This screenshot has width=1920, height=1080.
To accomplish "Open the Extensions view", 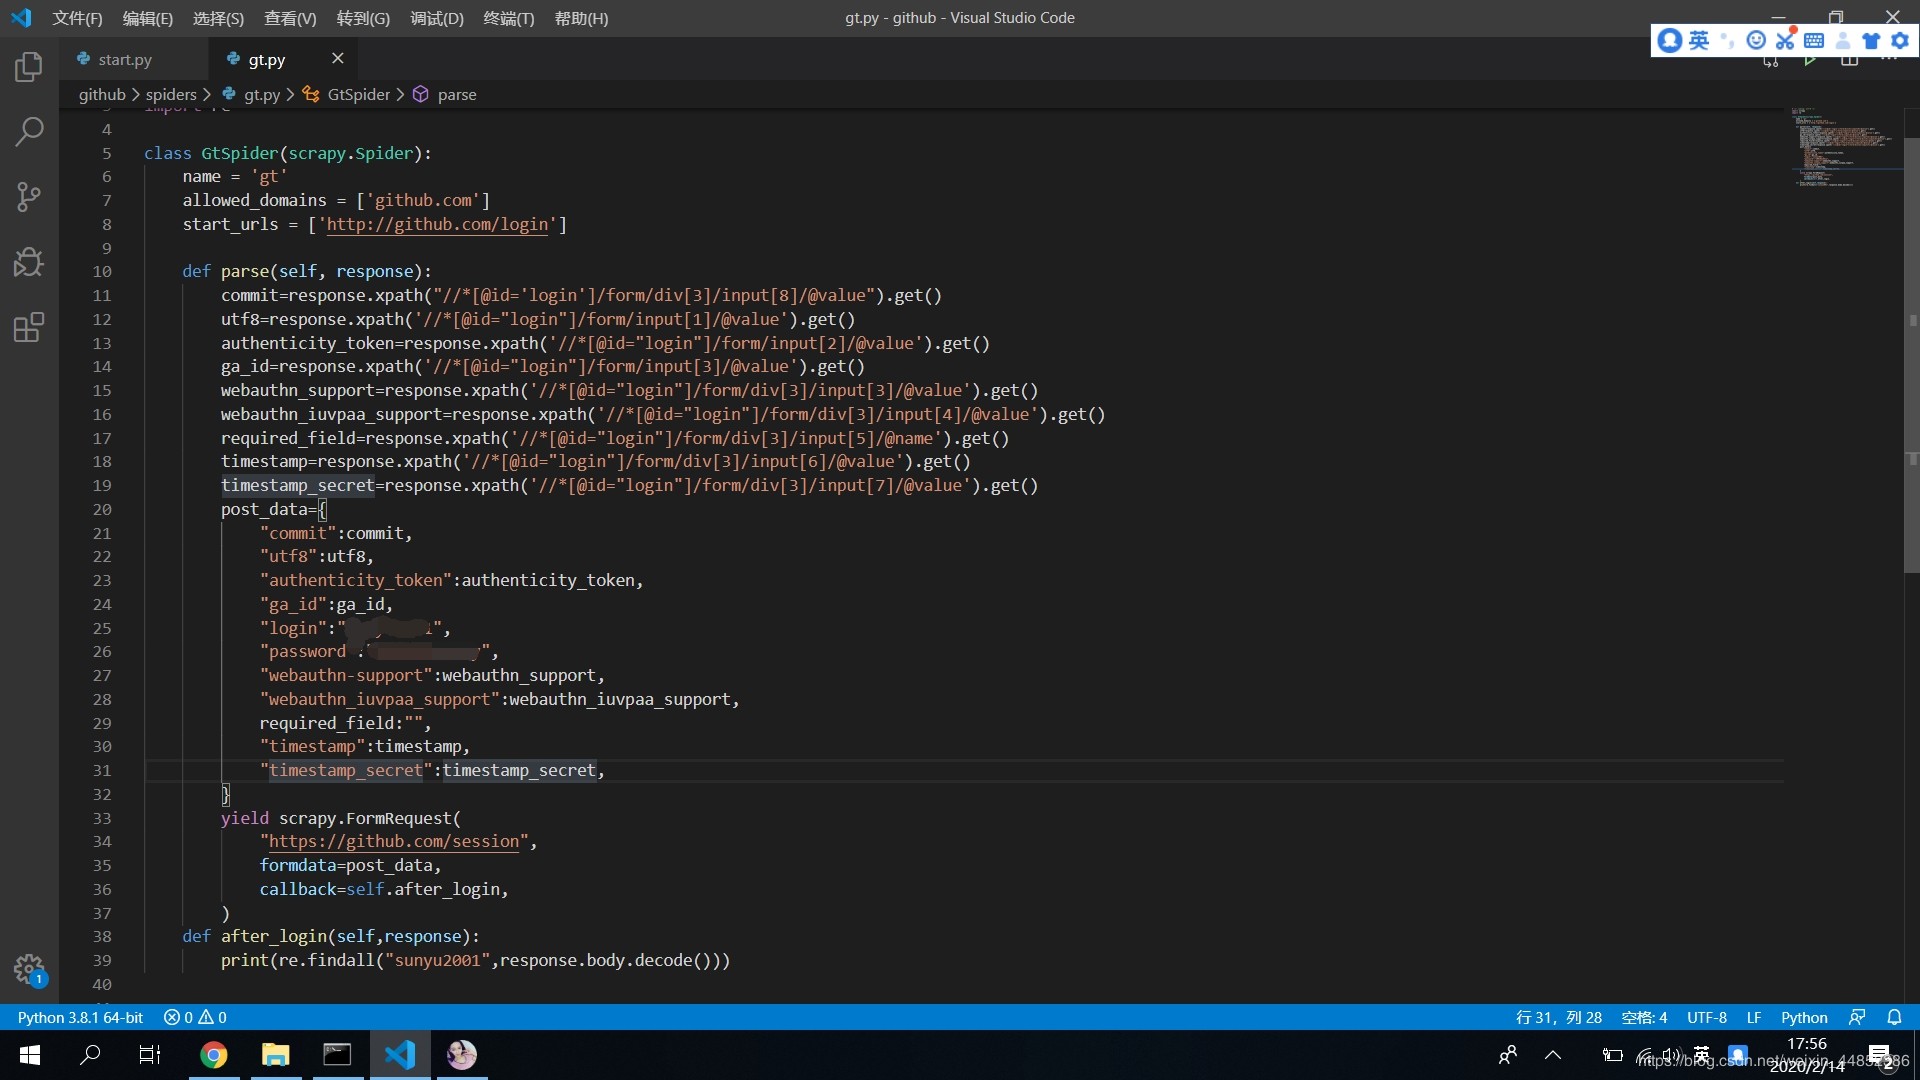I will tap(29, 327).
